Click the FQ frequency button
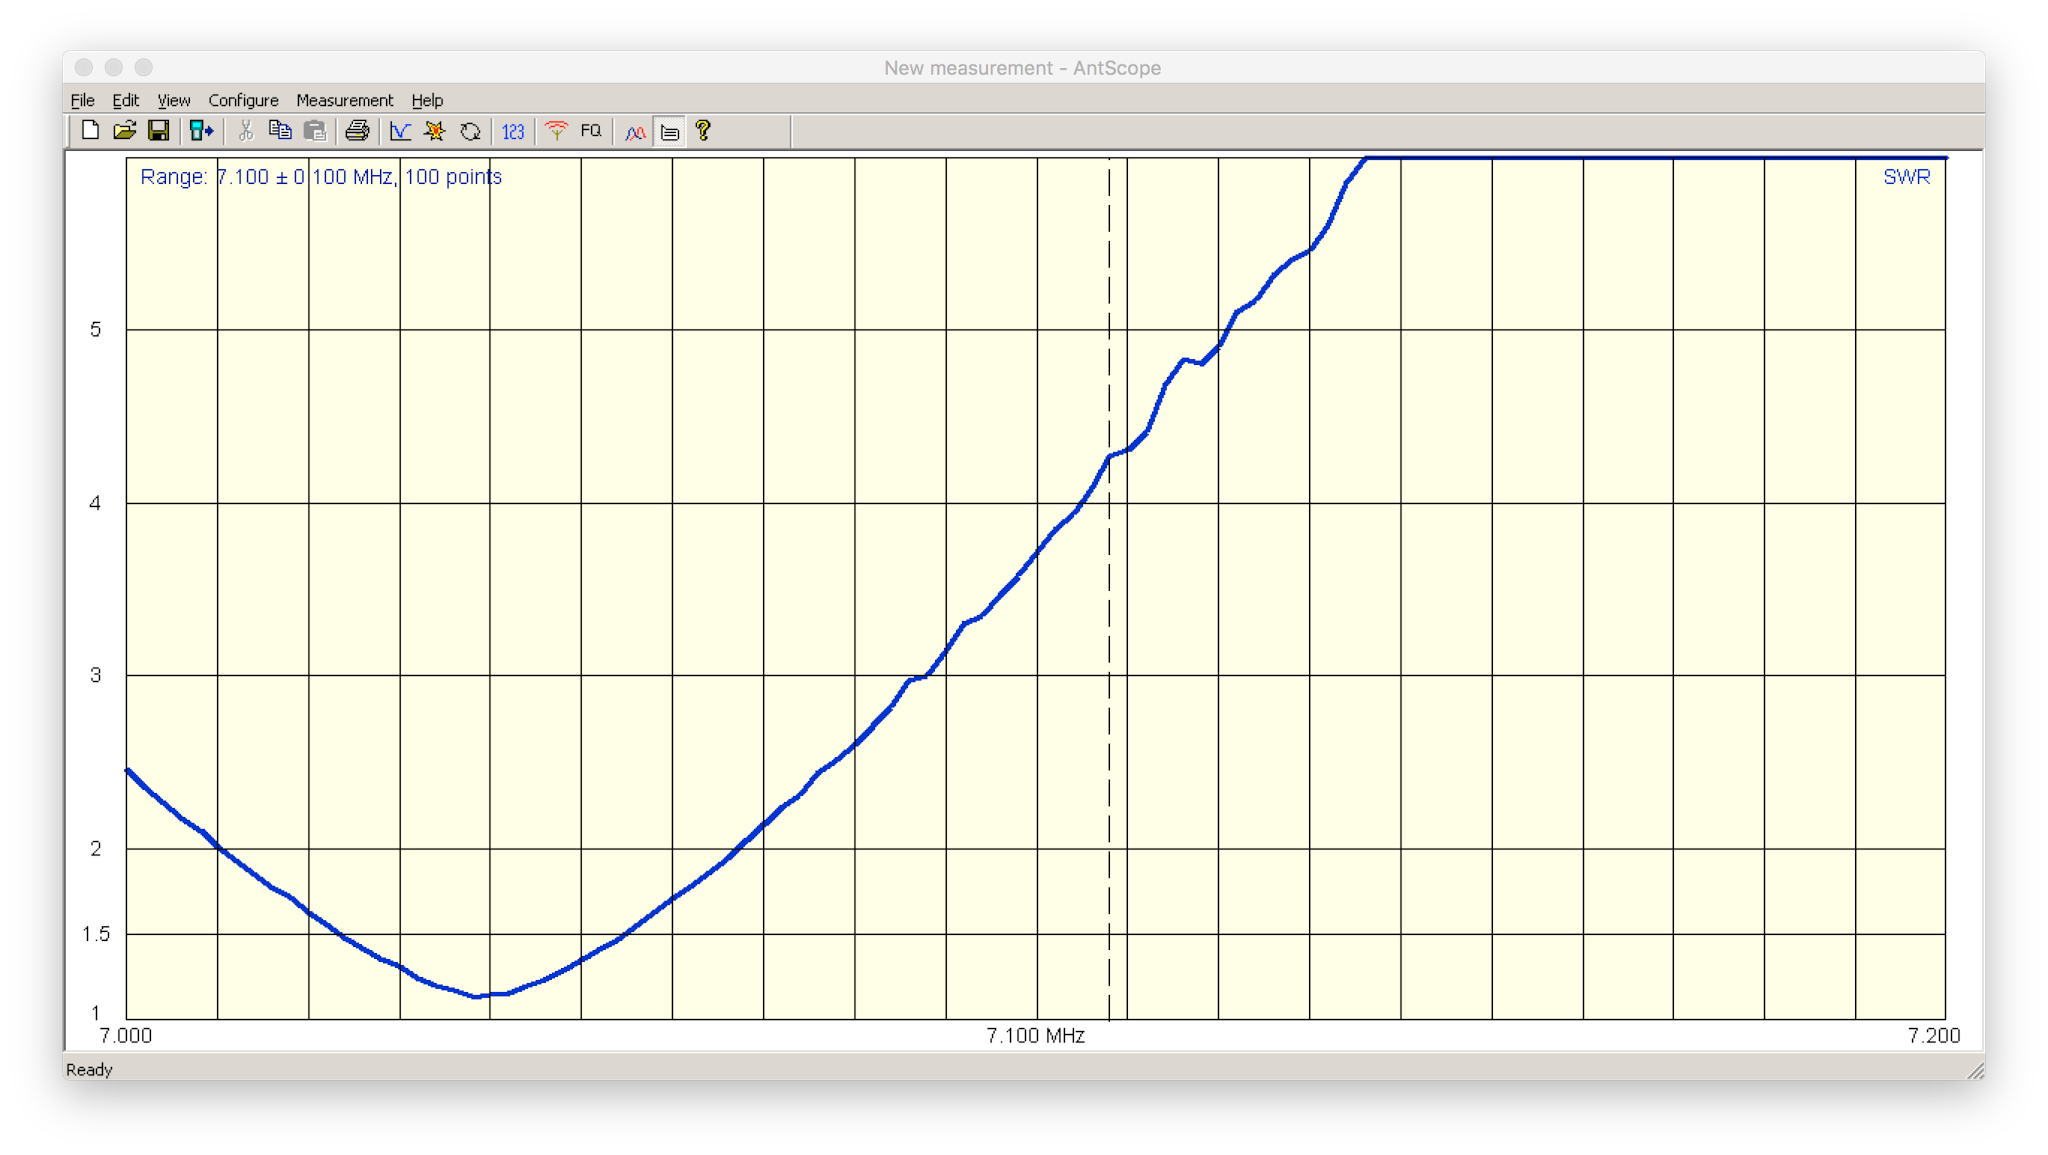The height and width of the screenshot is (1155, 2048). point(591,131)
